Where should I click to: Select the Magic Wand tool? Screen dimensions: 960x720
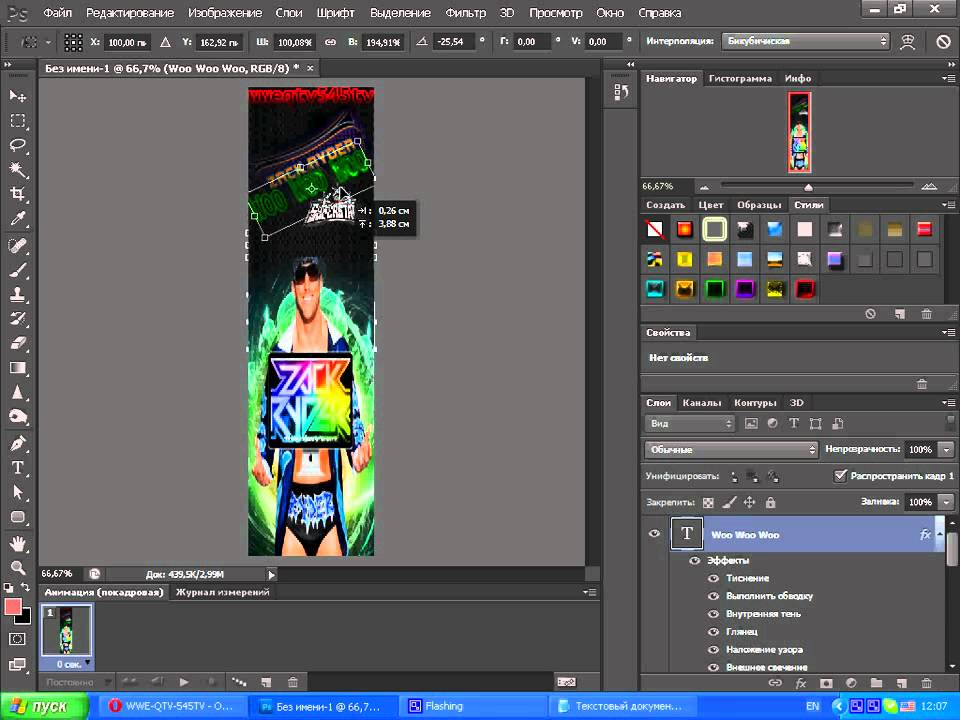18,170
